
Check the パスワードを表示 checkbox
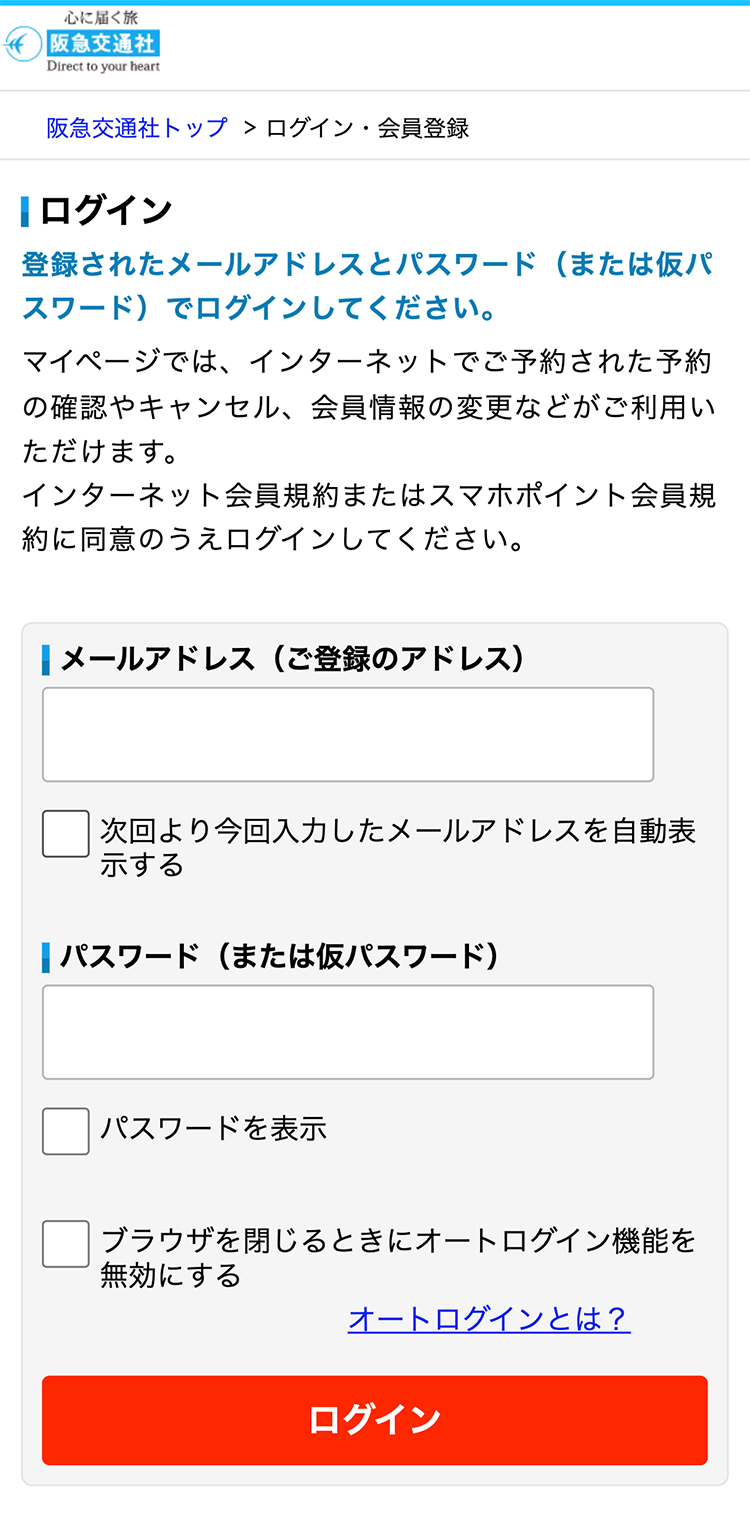click(66, 1131)
